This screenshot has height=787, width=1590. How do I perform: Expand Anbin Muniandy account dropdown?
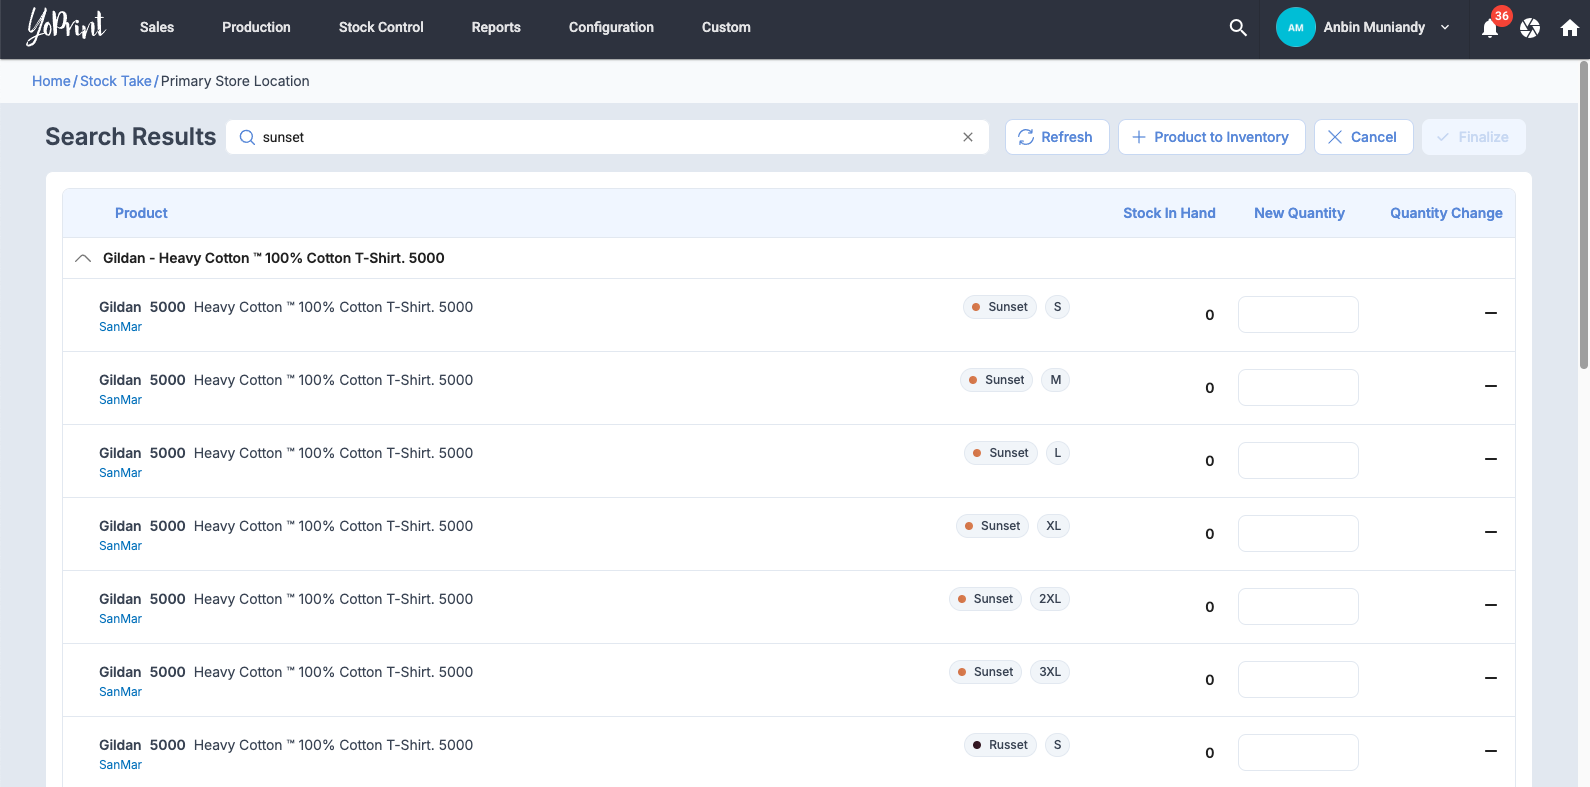[1445, 28]
